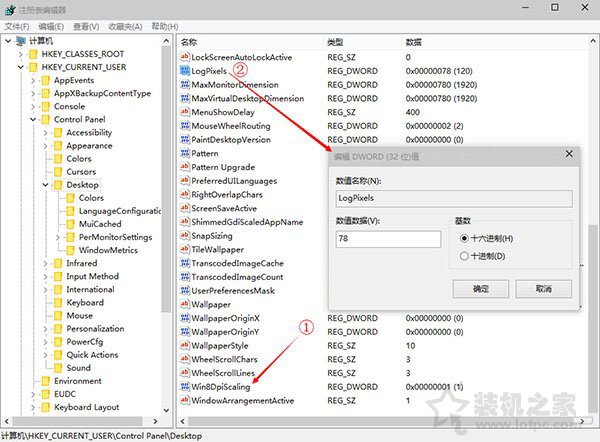Screen dimensions: 600x442
Task: Click the tree pane scroll-right arrow
Action: (155, 421)
